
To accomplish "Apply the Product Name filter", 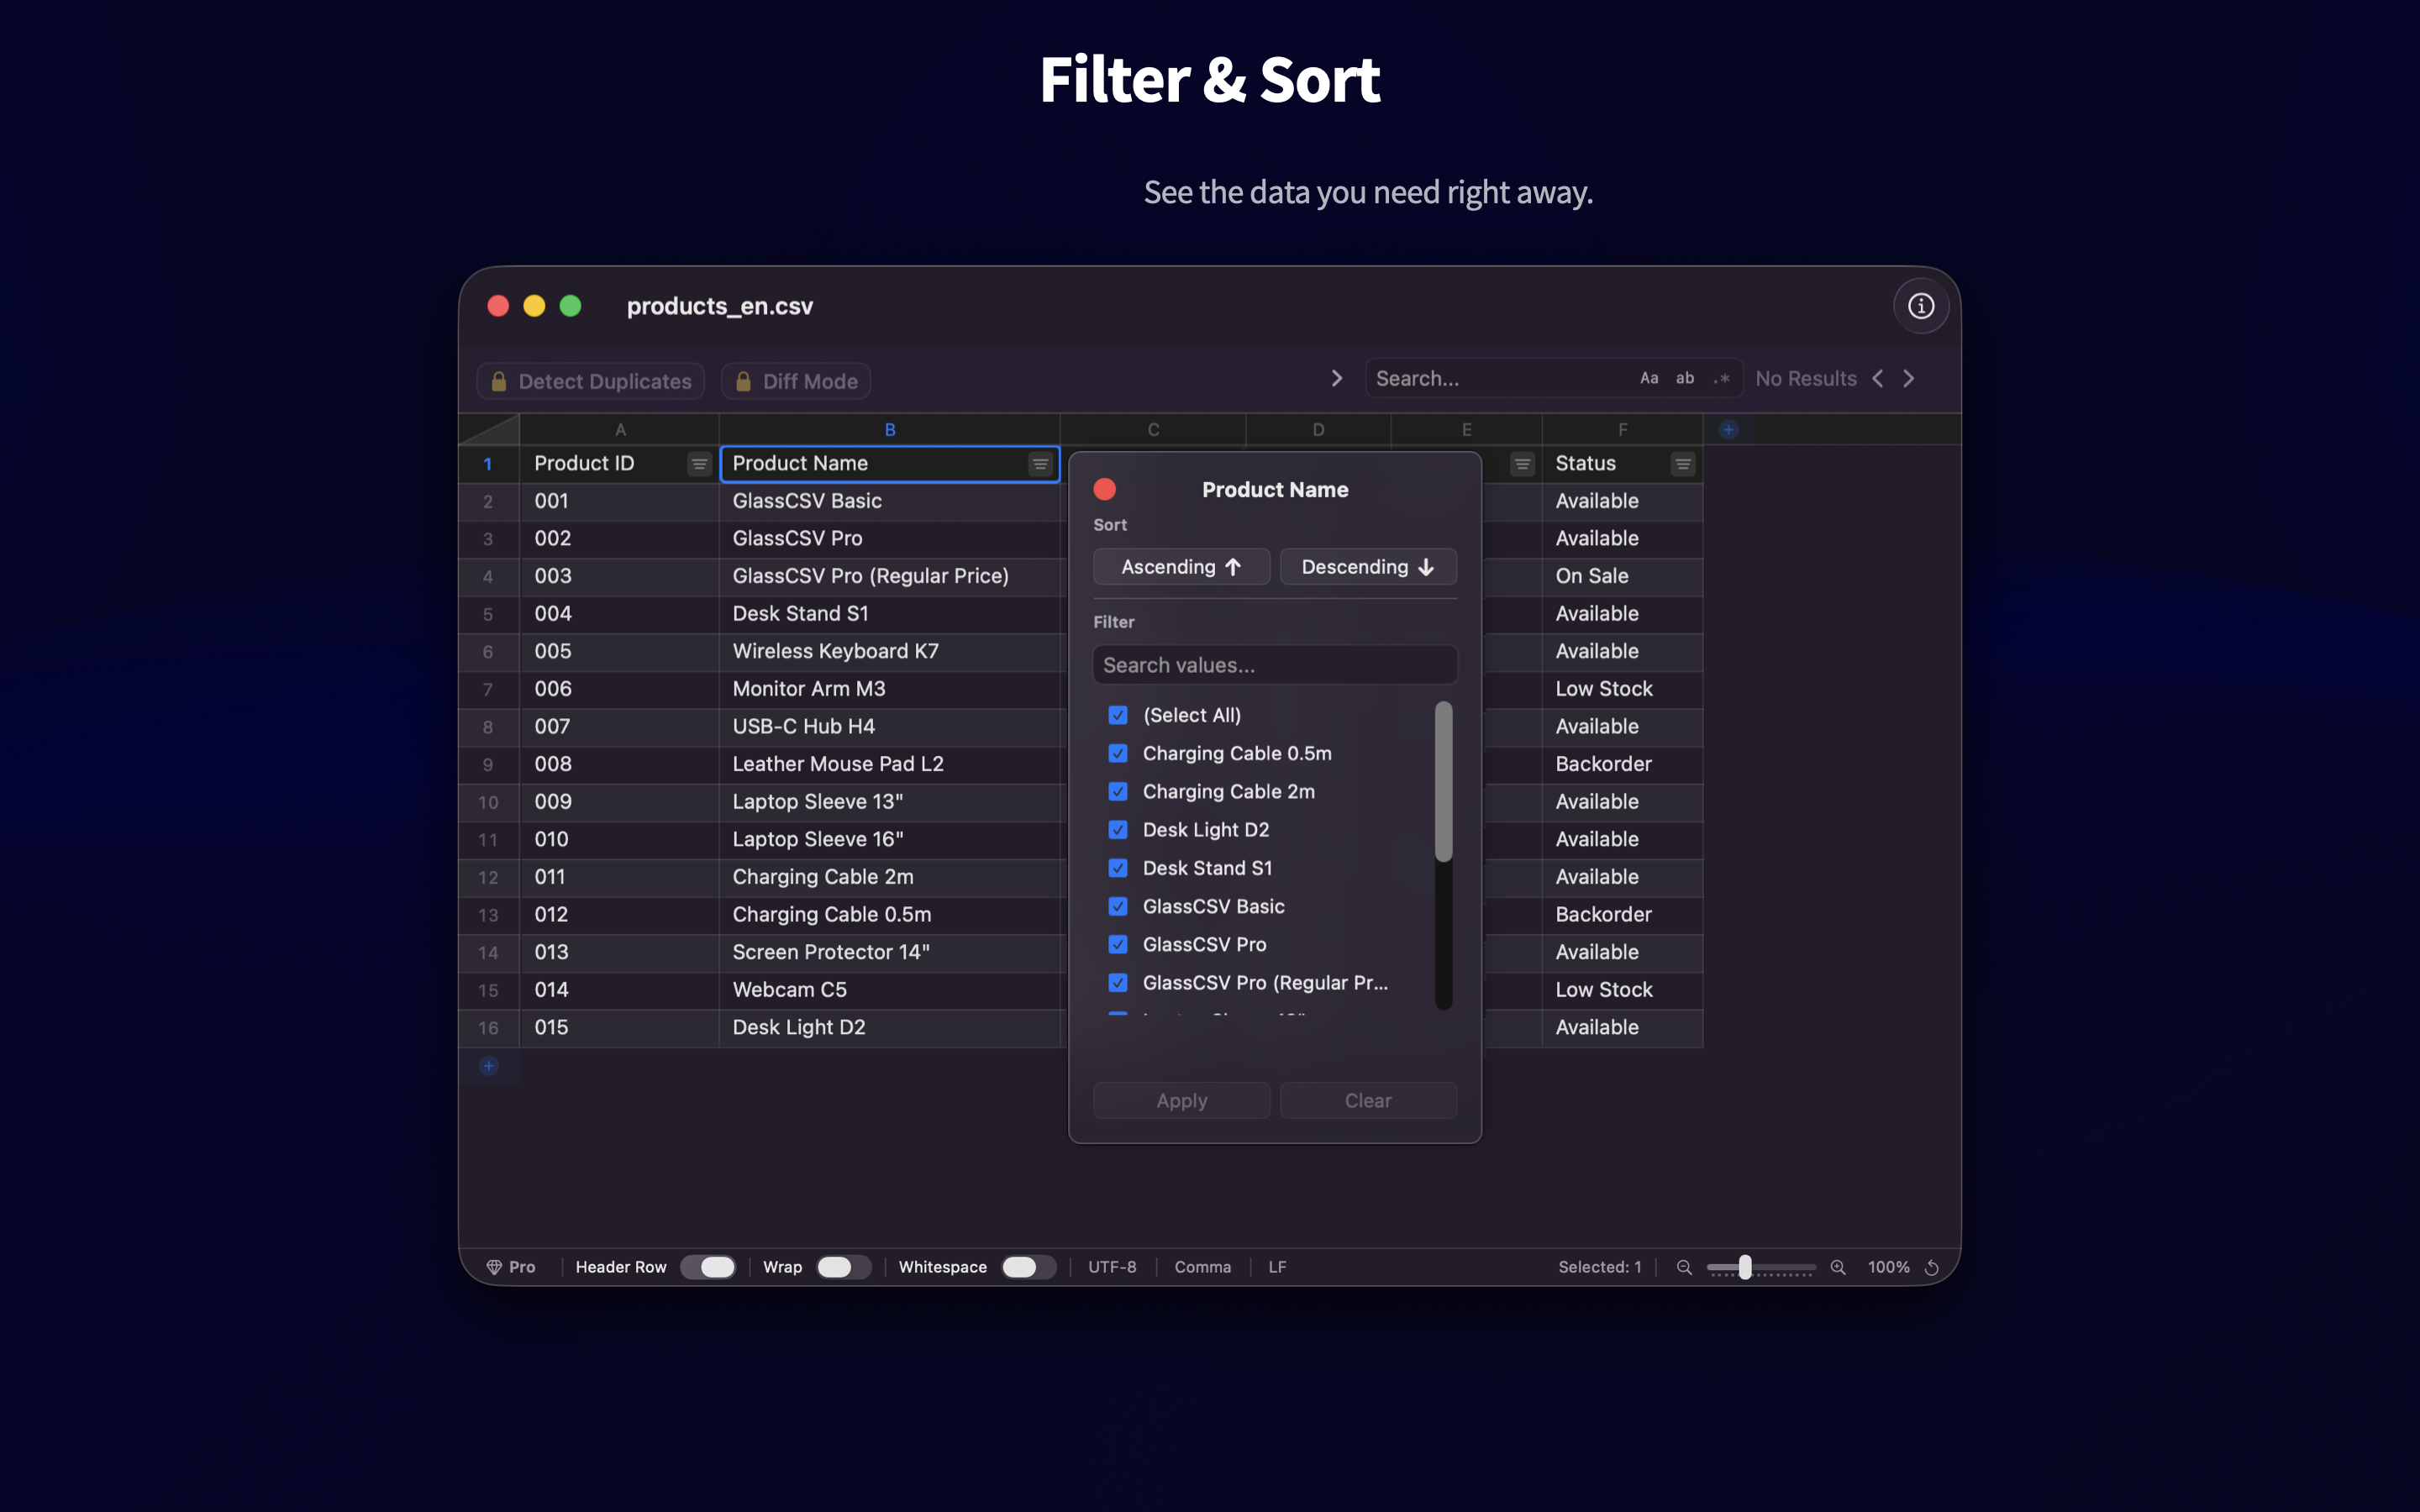I will 1181,1100.
